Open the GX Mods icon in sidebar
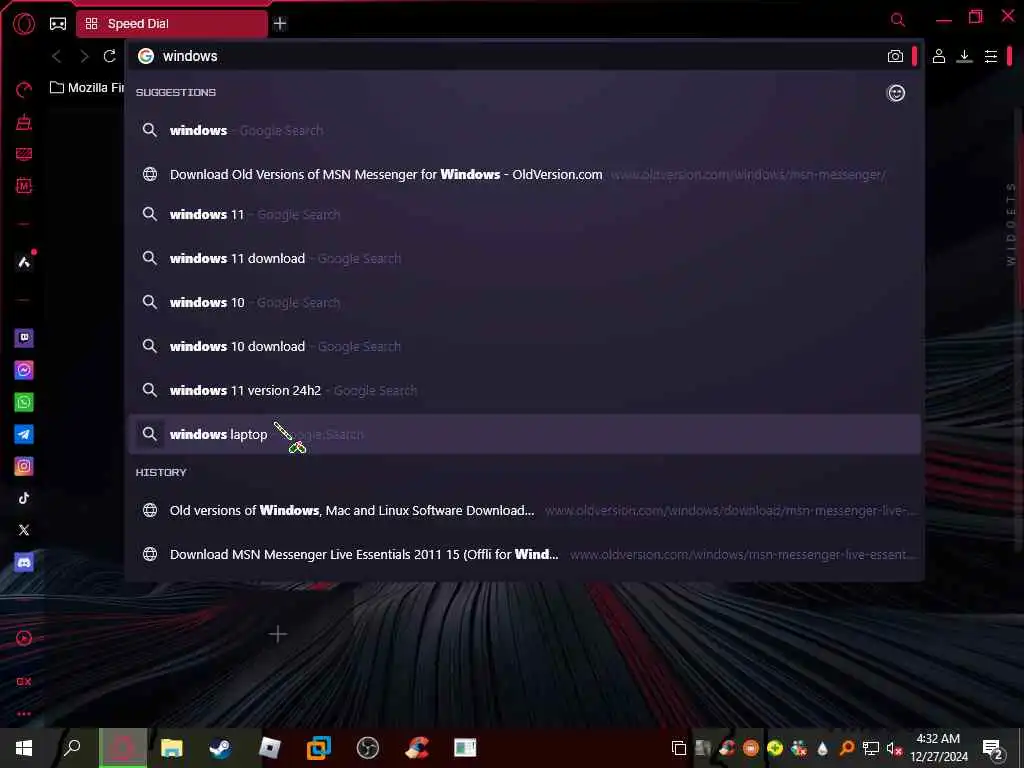 click(x=24, y=186)
